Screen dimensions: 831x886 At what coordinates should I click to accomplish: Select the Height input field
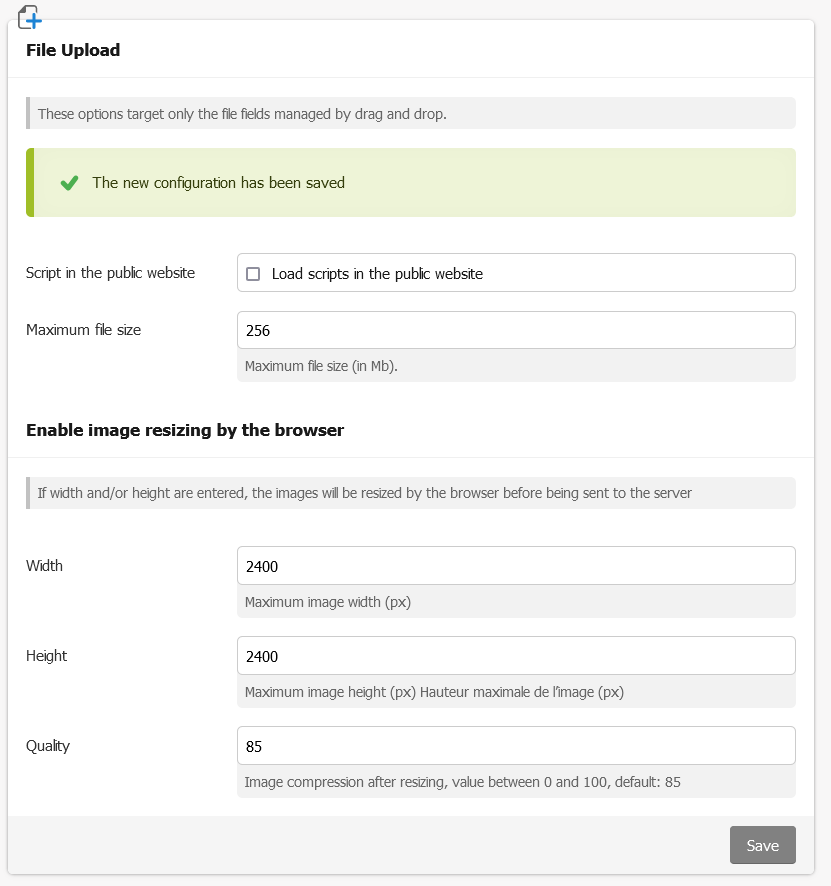516,656
